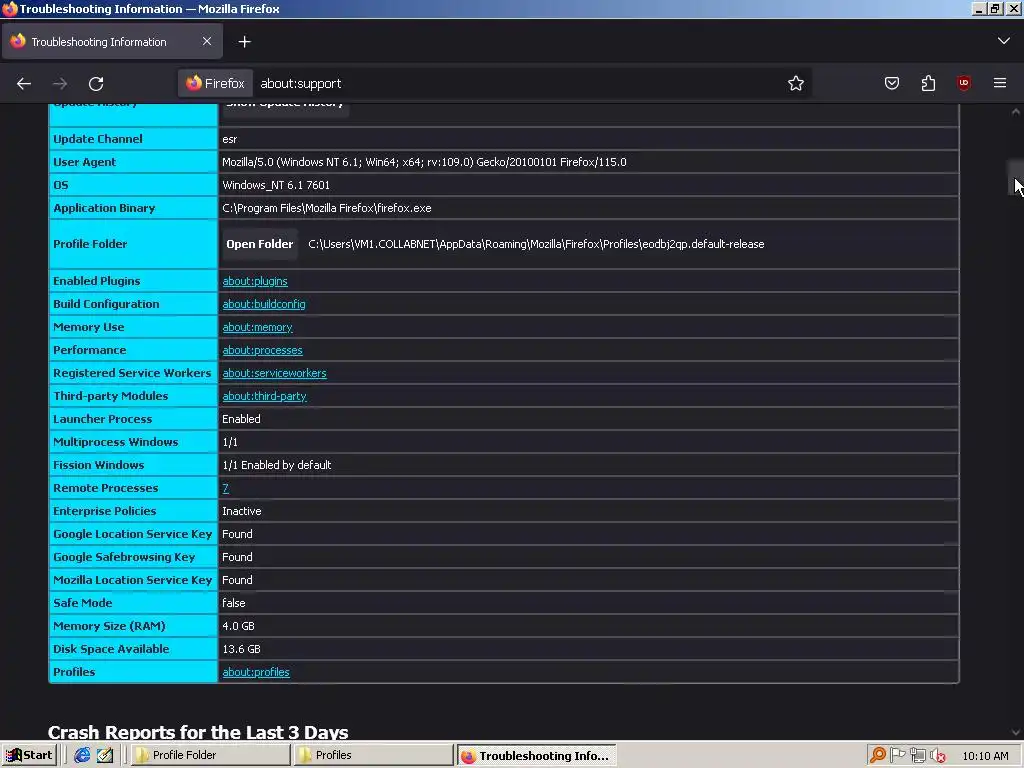Click the 'Windows_NT 6.1 7601' value
1024x768 pixels.
pyautogui.click(x=276, y=185)
